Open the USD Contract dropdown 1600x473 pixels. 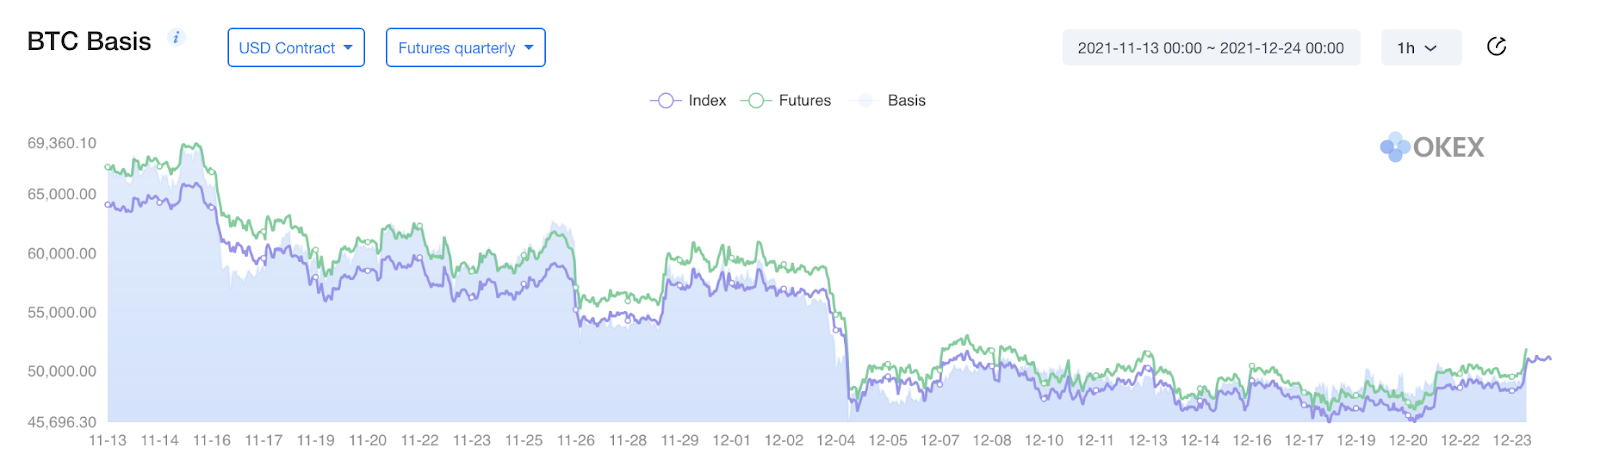(296, 48)
